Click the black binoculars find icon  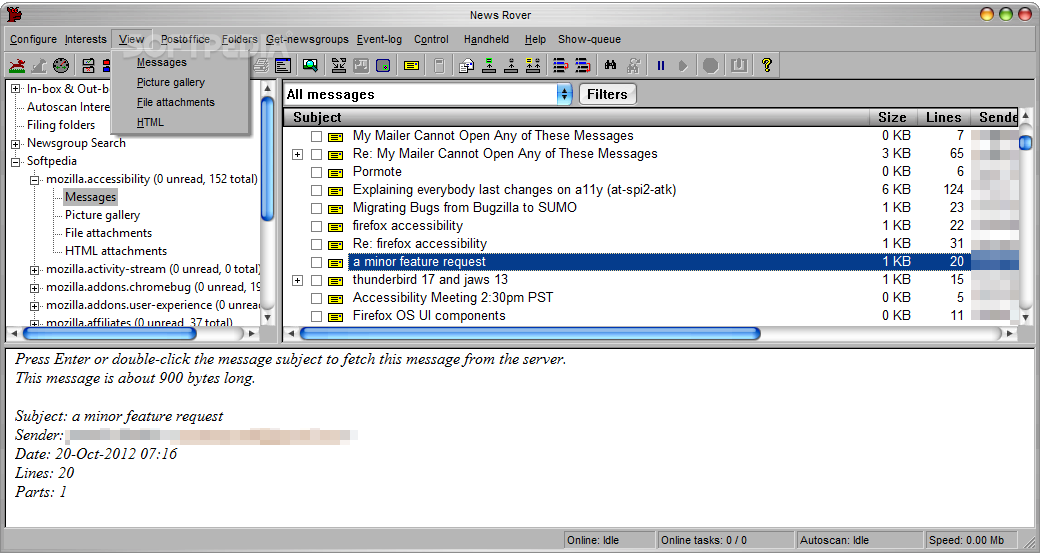click(610, 65)
